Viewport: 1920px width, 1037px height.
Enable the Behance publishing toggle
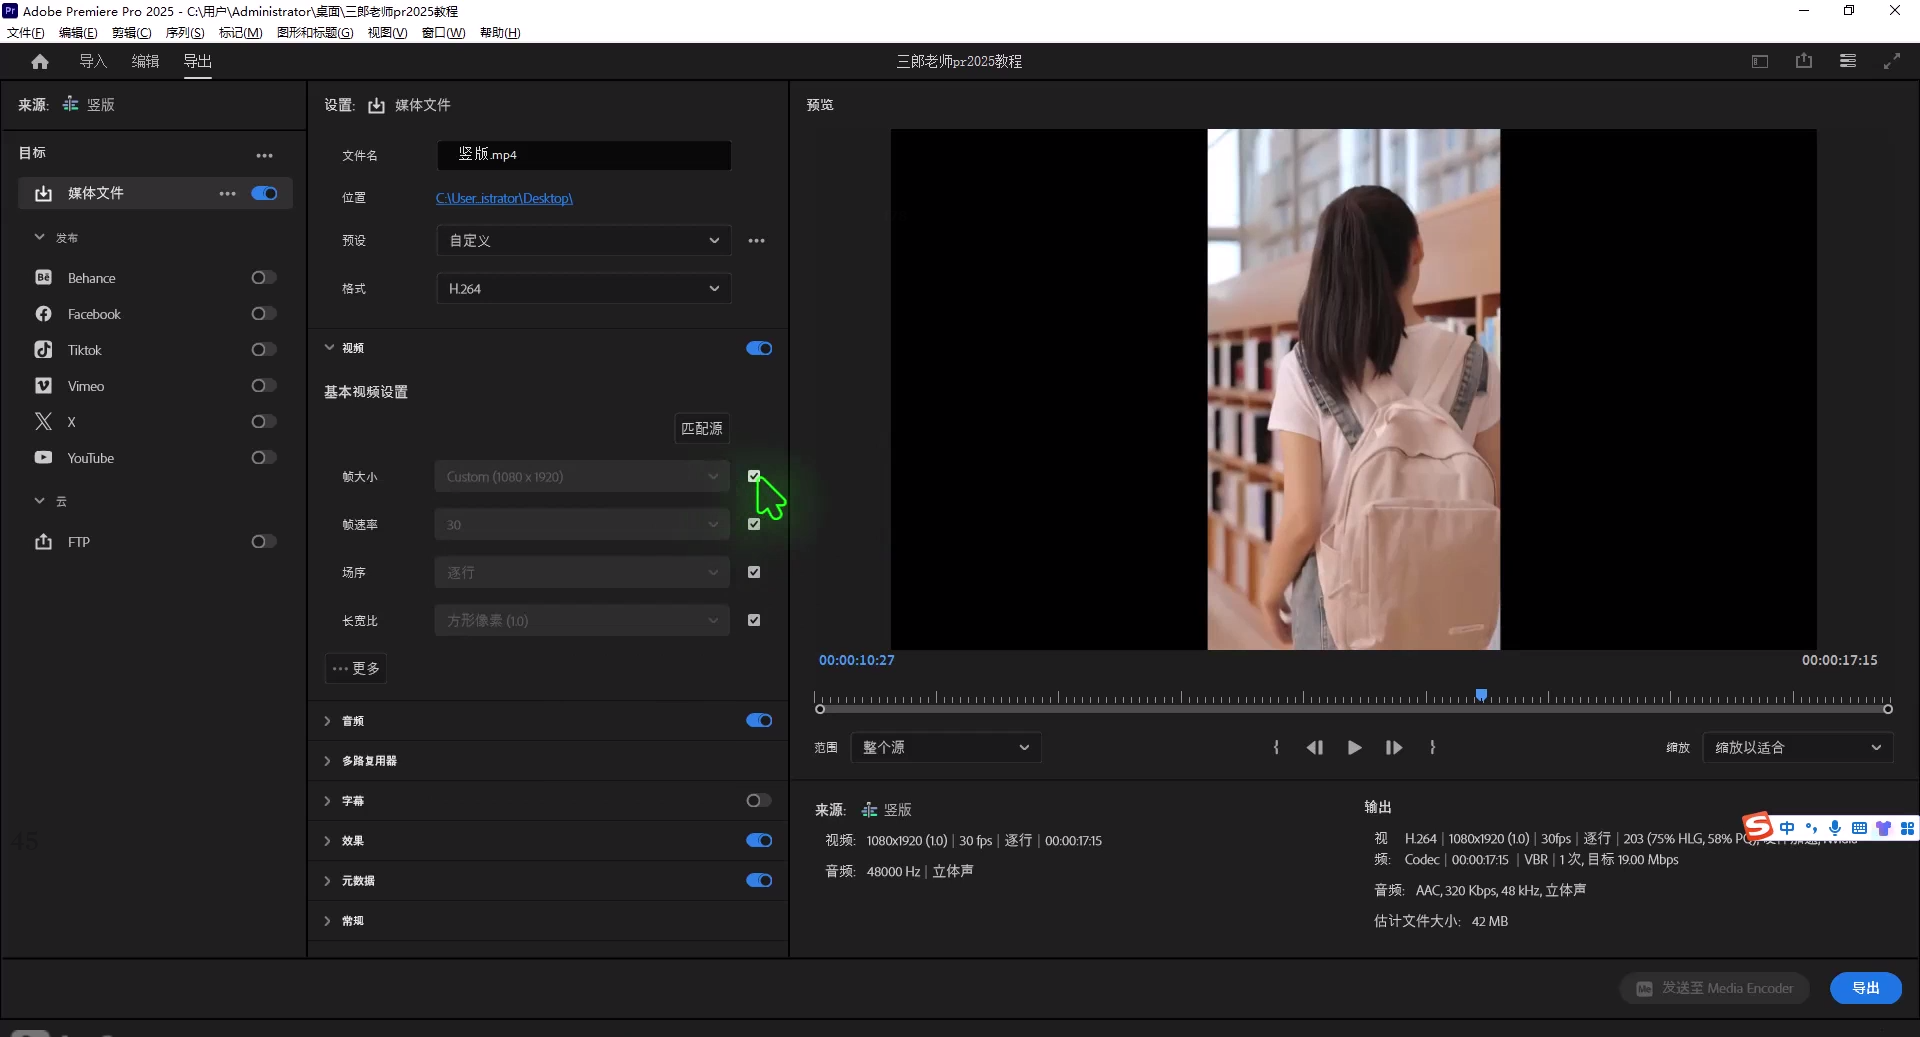[264, 278]
